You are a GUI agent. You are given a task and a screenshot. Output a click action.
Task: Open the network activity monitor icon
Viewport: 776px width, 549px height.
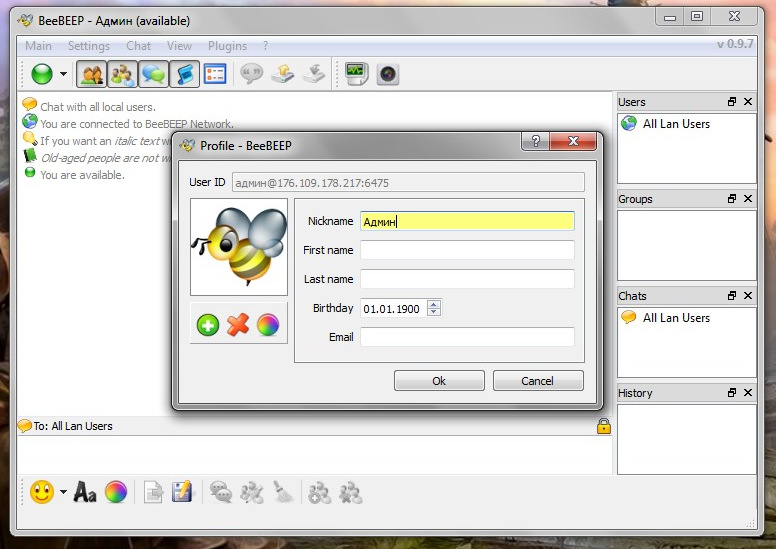click(356, 74)
